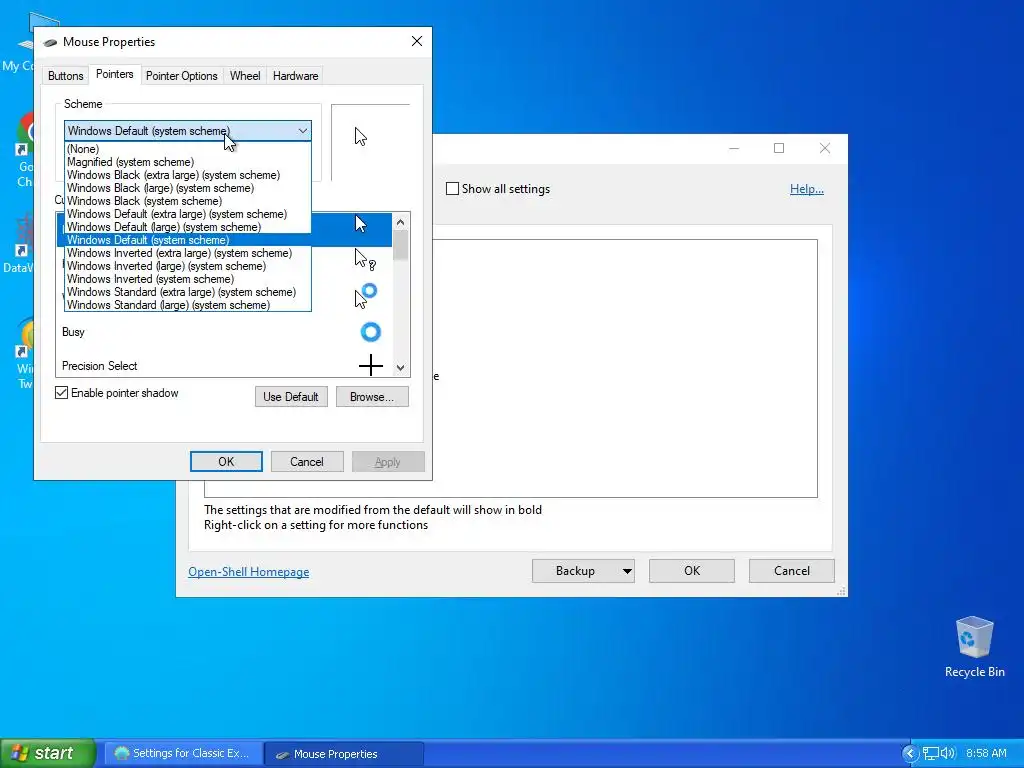Click the Windows start button
This screenshot has width=1024, height=768.
point(47,753)
